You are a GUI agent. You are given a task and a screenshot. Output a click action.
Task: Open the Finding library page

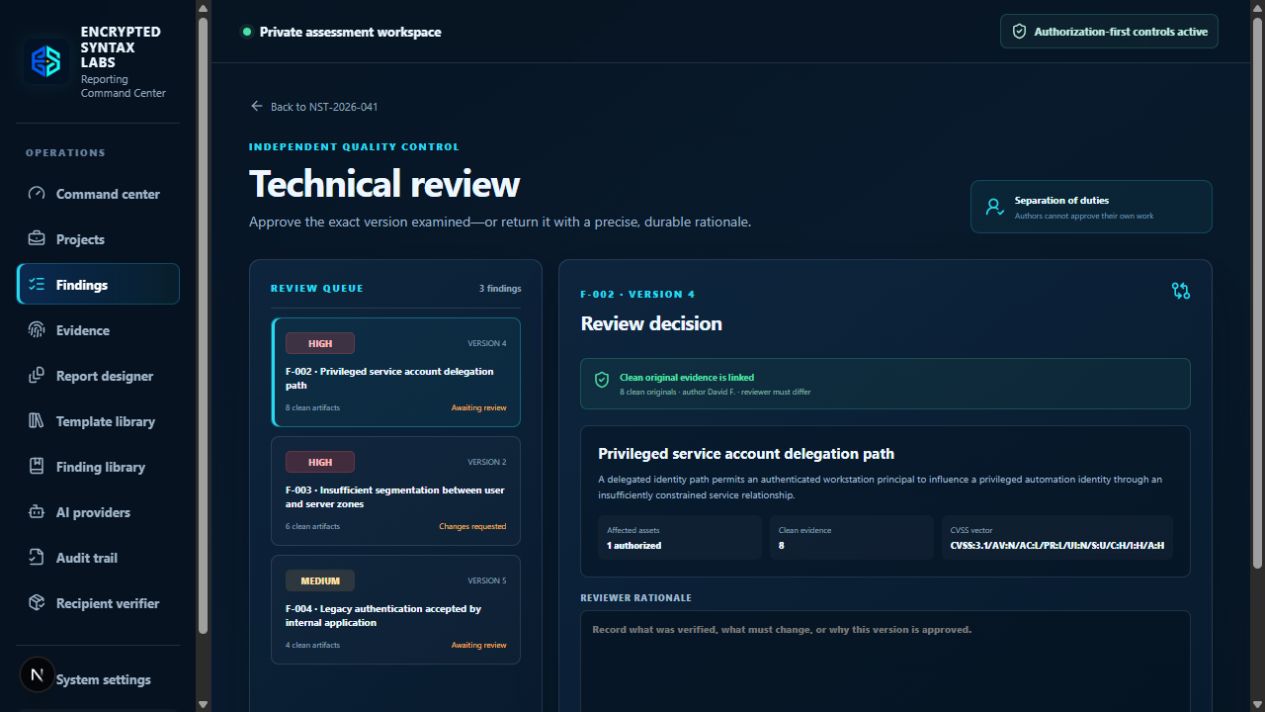pos(98,467)
